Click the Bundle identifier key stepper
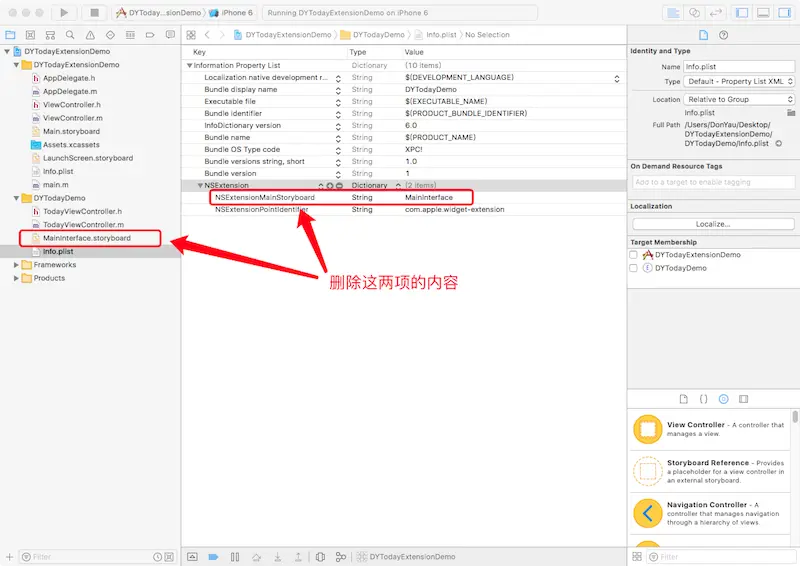 coord(338,114)
